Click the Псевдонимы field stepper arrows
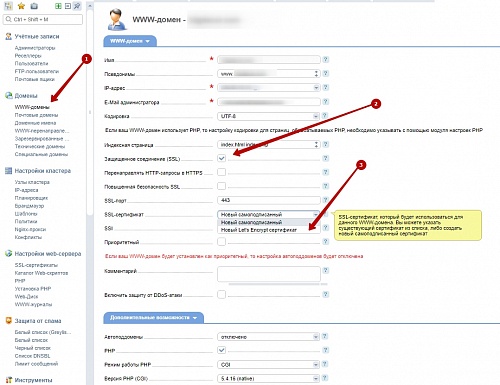 316,73
